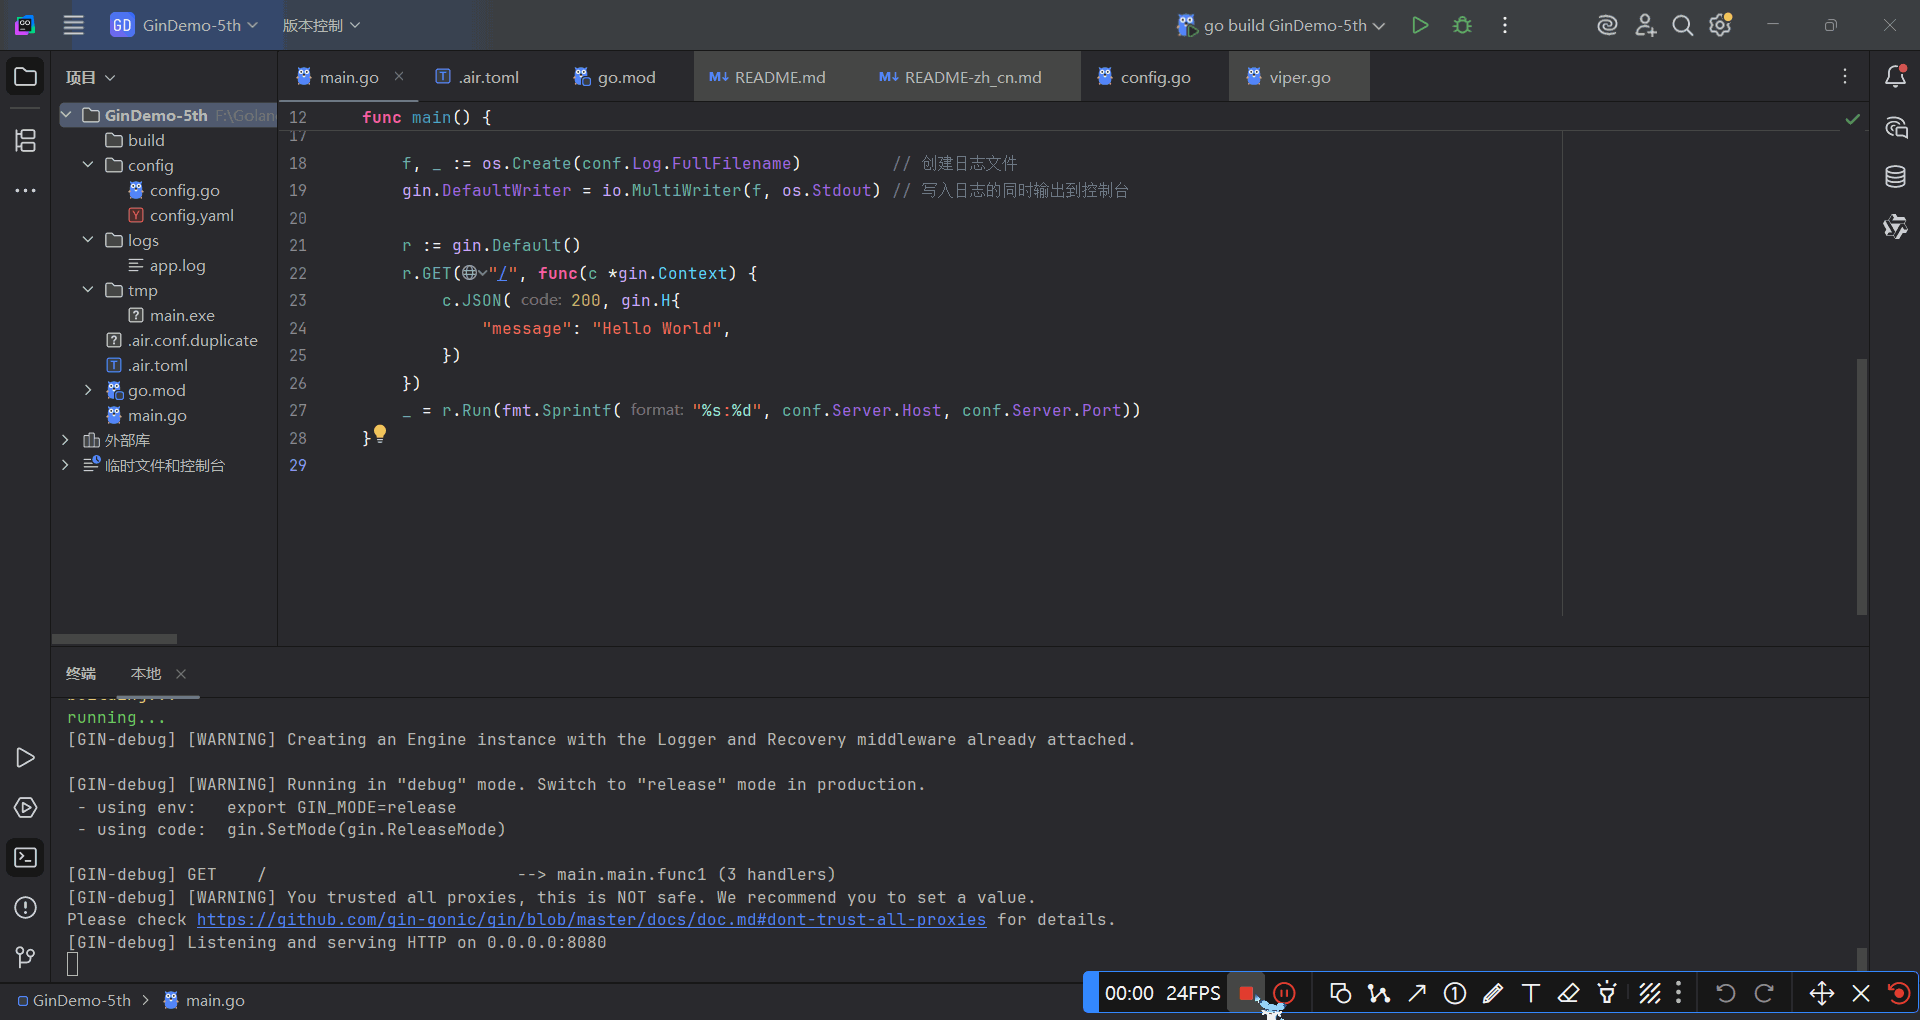
Task: Open the Git version control tool window
Action: click(x=26, y=957)
